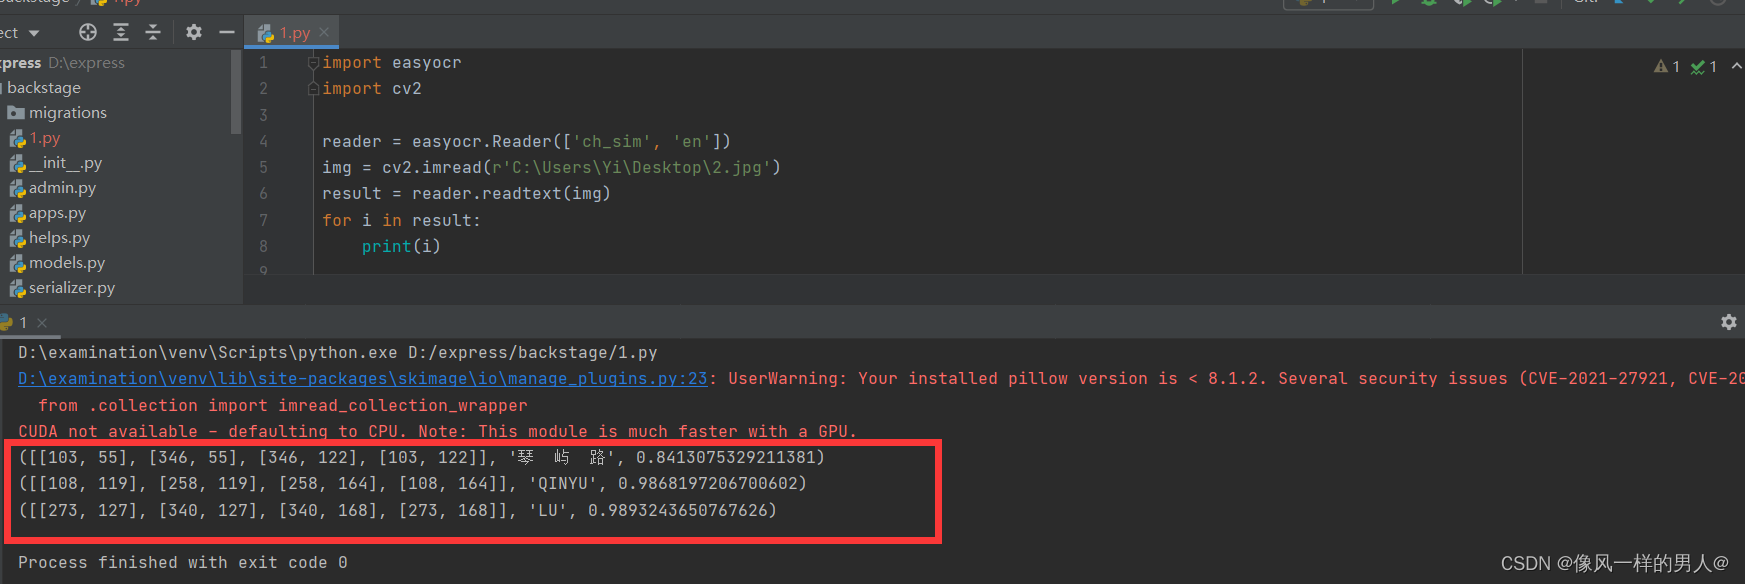Close the Run tab named 1

(42, 323)
